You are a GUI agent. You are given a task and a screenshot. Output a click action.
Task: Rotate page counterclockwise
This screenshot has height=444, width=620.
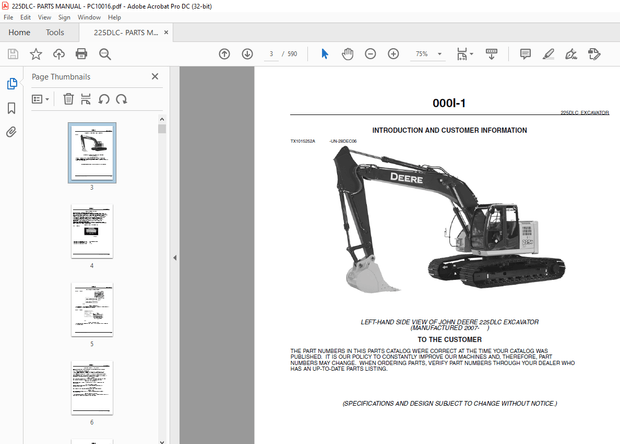(x=104, y=99)
